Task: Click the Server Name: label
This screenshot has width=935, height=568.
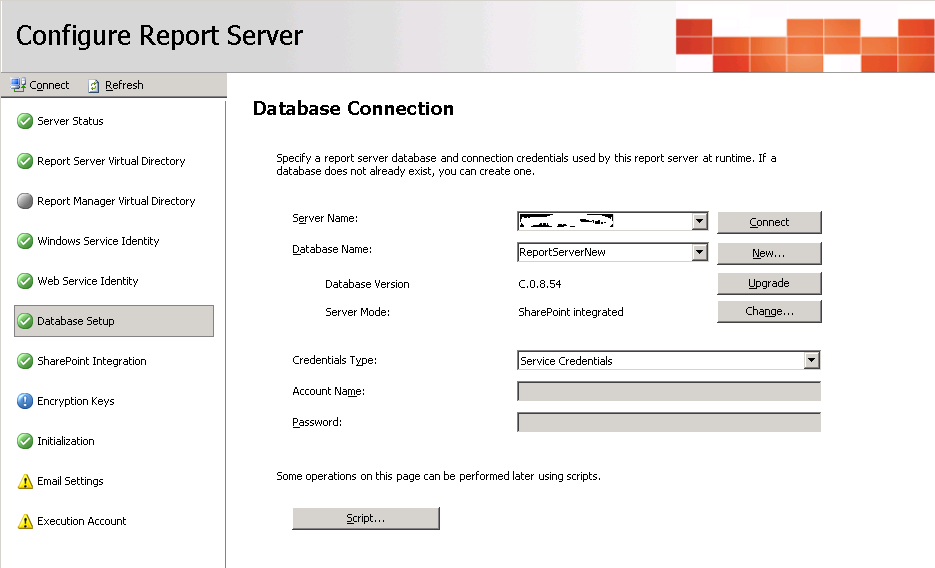Action: (325, 218)
